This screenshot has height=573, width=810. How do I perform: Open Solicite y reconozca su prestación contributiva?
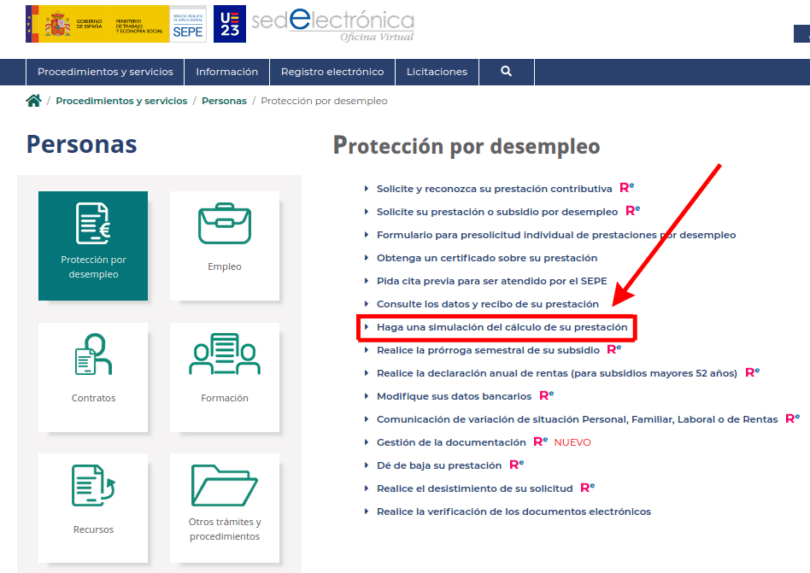tap(494, 189)
